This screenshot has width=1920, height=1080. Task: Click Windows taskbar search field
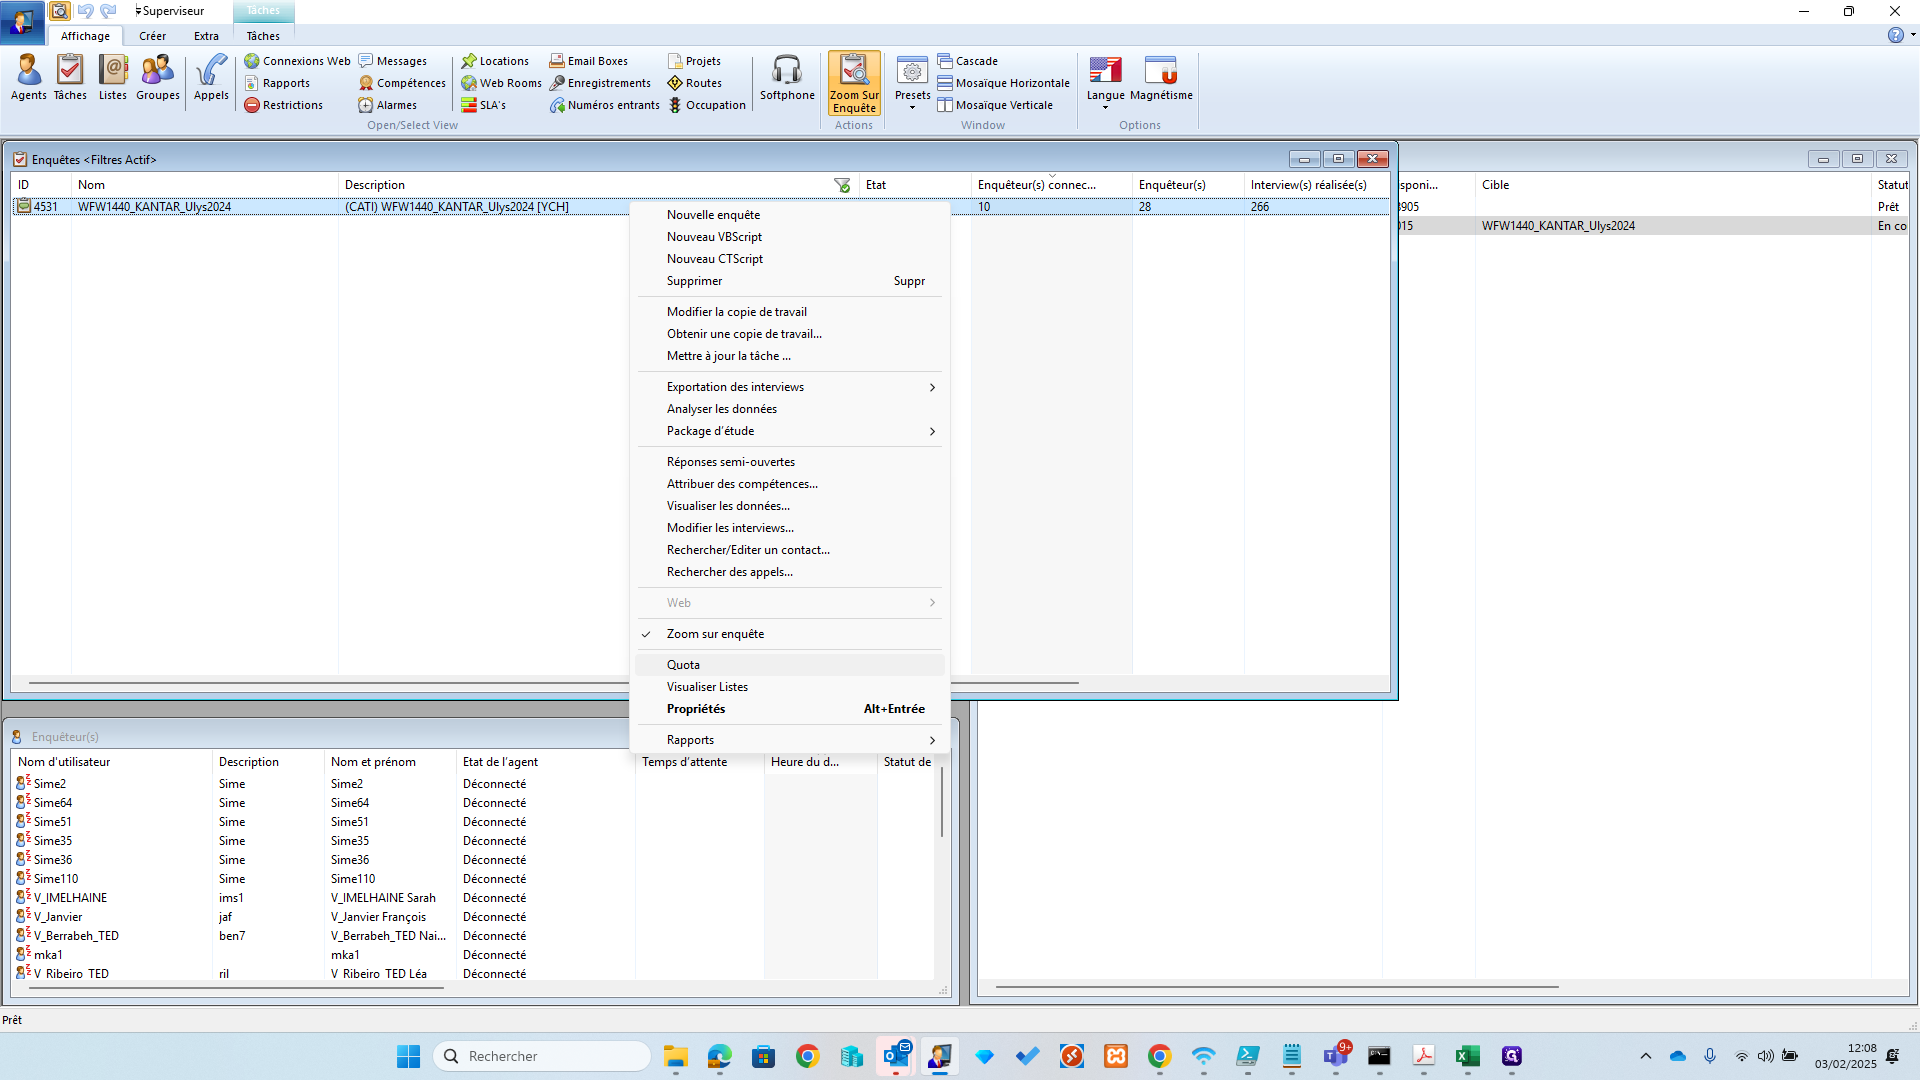click(542, 1056)
